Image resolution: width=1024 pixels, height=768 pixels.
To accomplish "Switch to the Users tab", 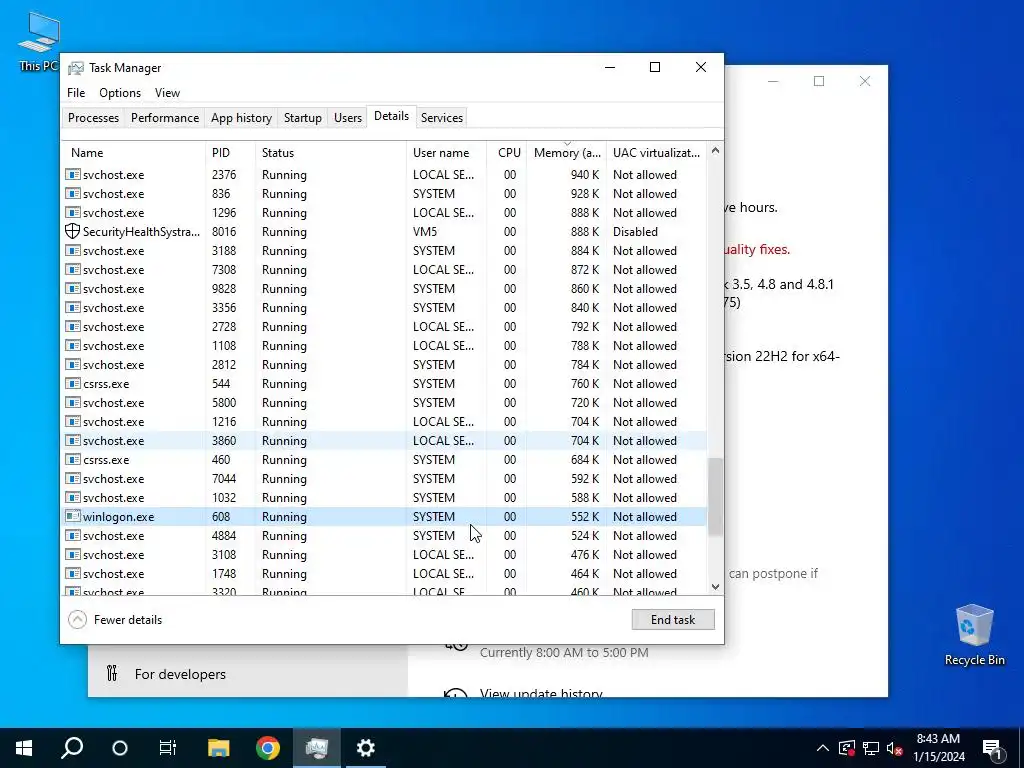I will (347, 118).
